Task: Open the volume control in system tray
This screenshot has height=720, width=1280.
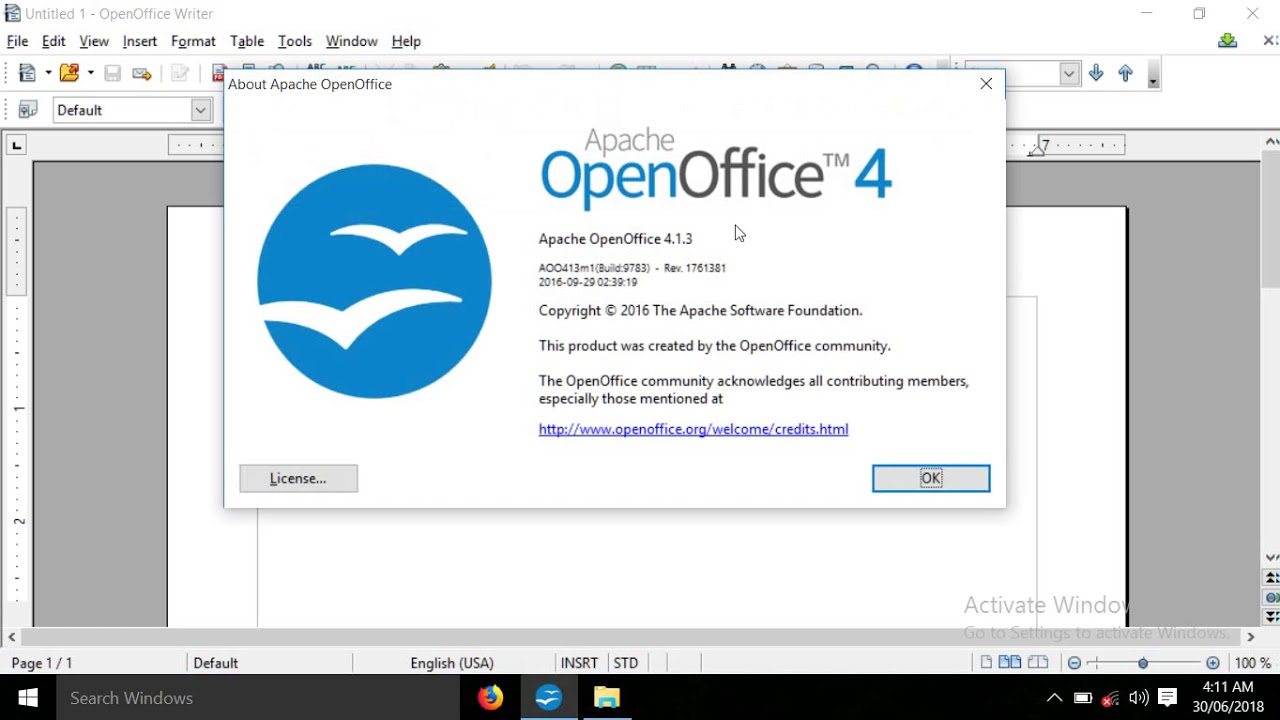Action: [x=1138, y=698]
